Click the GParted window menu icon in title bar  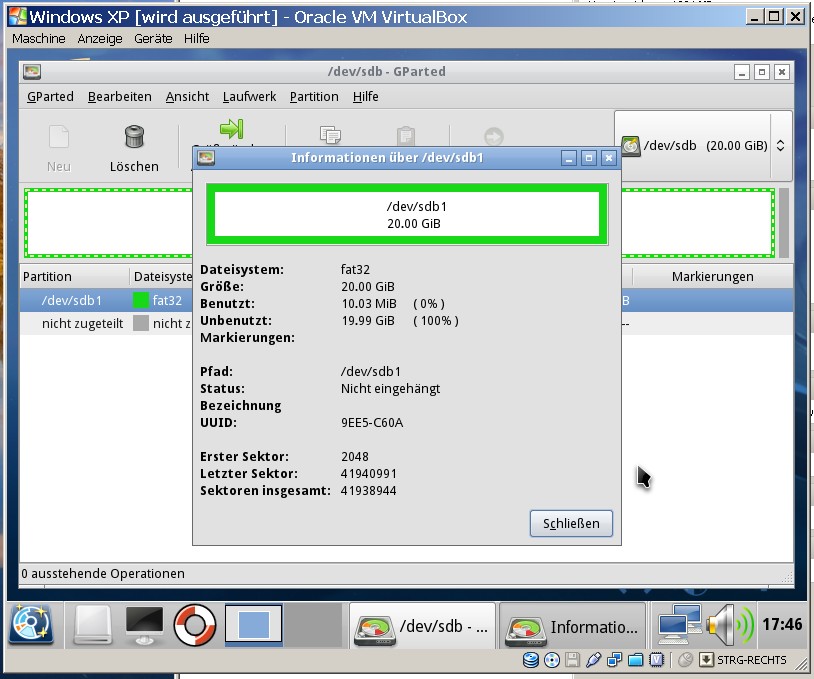pyautogui.click(x=32, y=72)
